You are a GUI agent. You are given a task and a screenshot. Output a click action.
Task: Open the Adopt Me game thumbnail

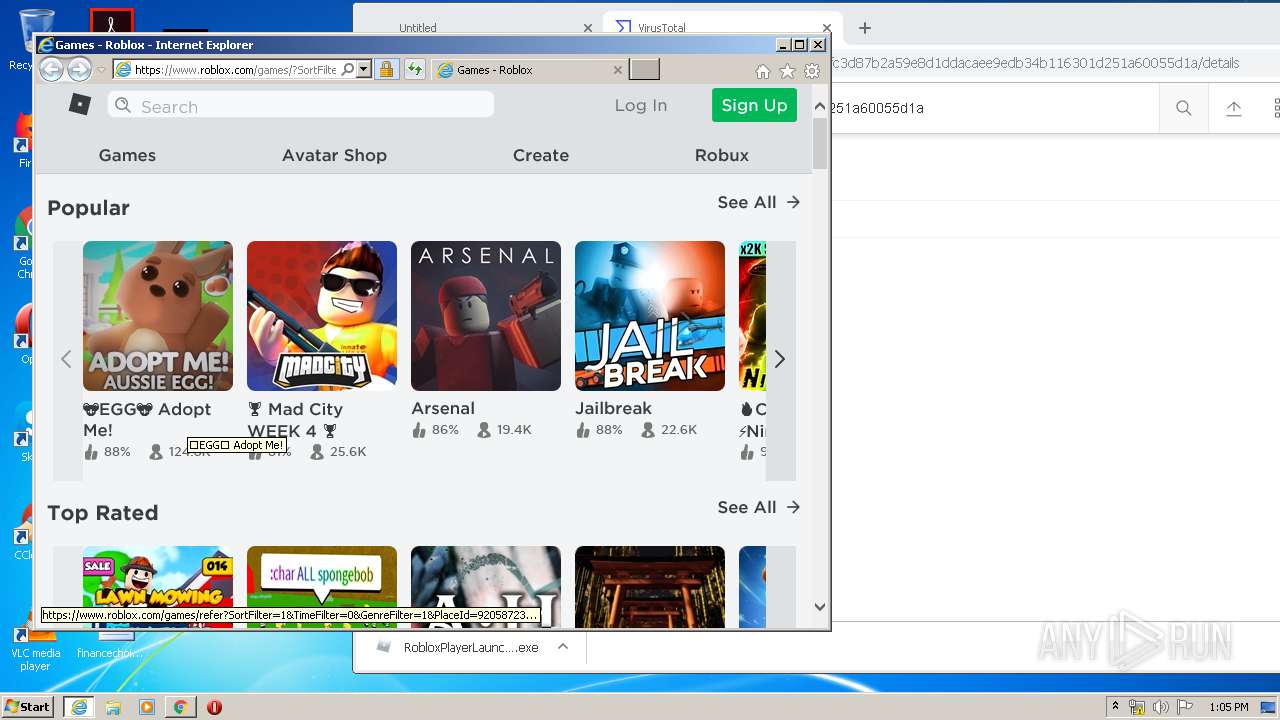(158, 316)
